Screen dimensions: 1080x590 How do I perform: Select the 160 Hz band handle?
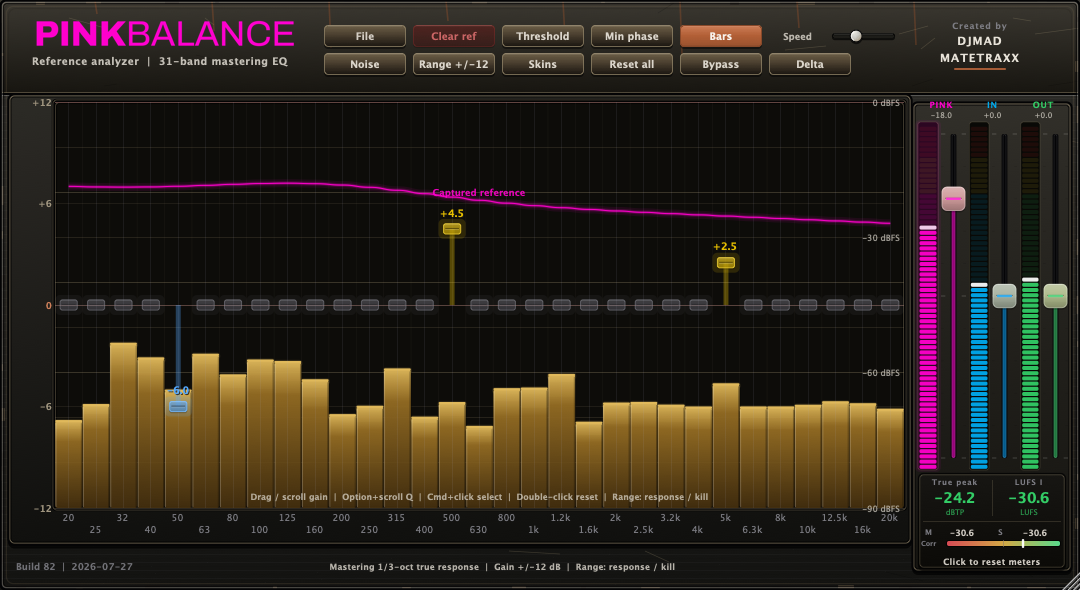click(x=315, y=305)
